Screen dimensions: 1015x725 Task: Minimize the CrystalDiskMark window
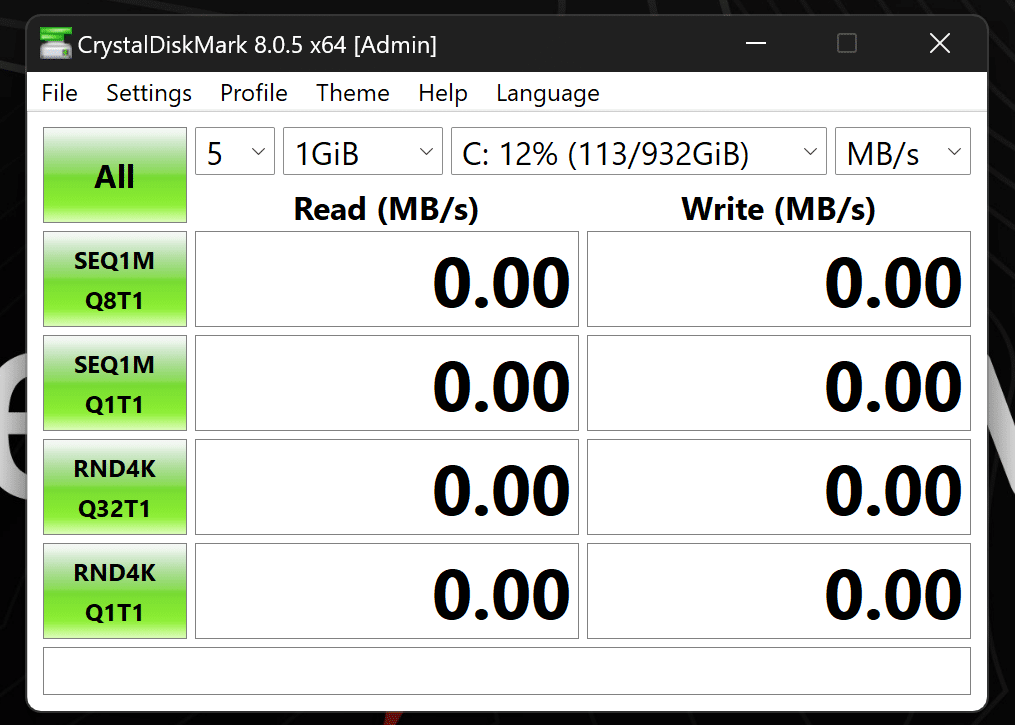(755, 43)
